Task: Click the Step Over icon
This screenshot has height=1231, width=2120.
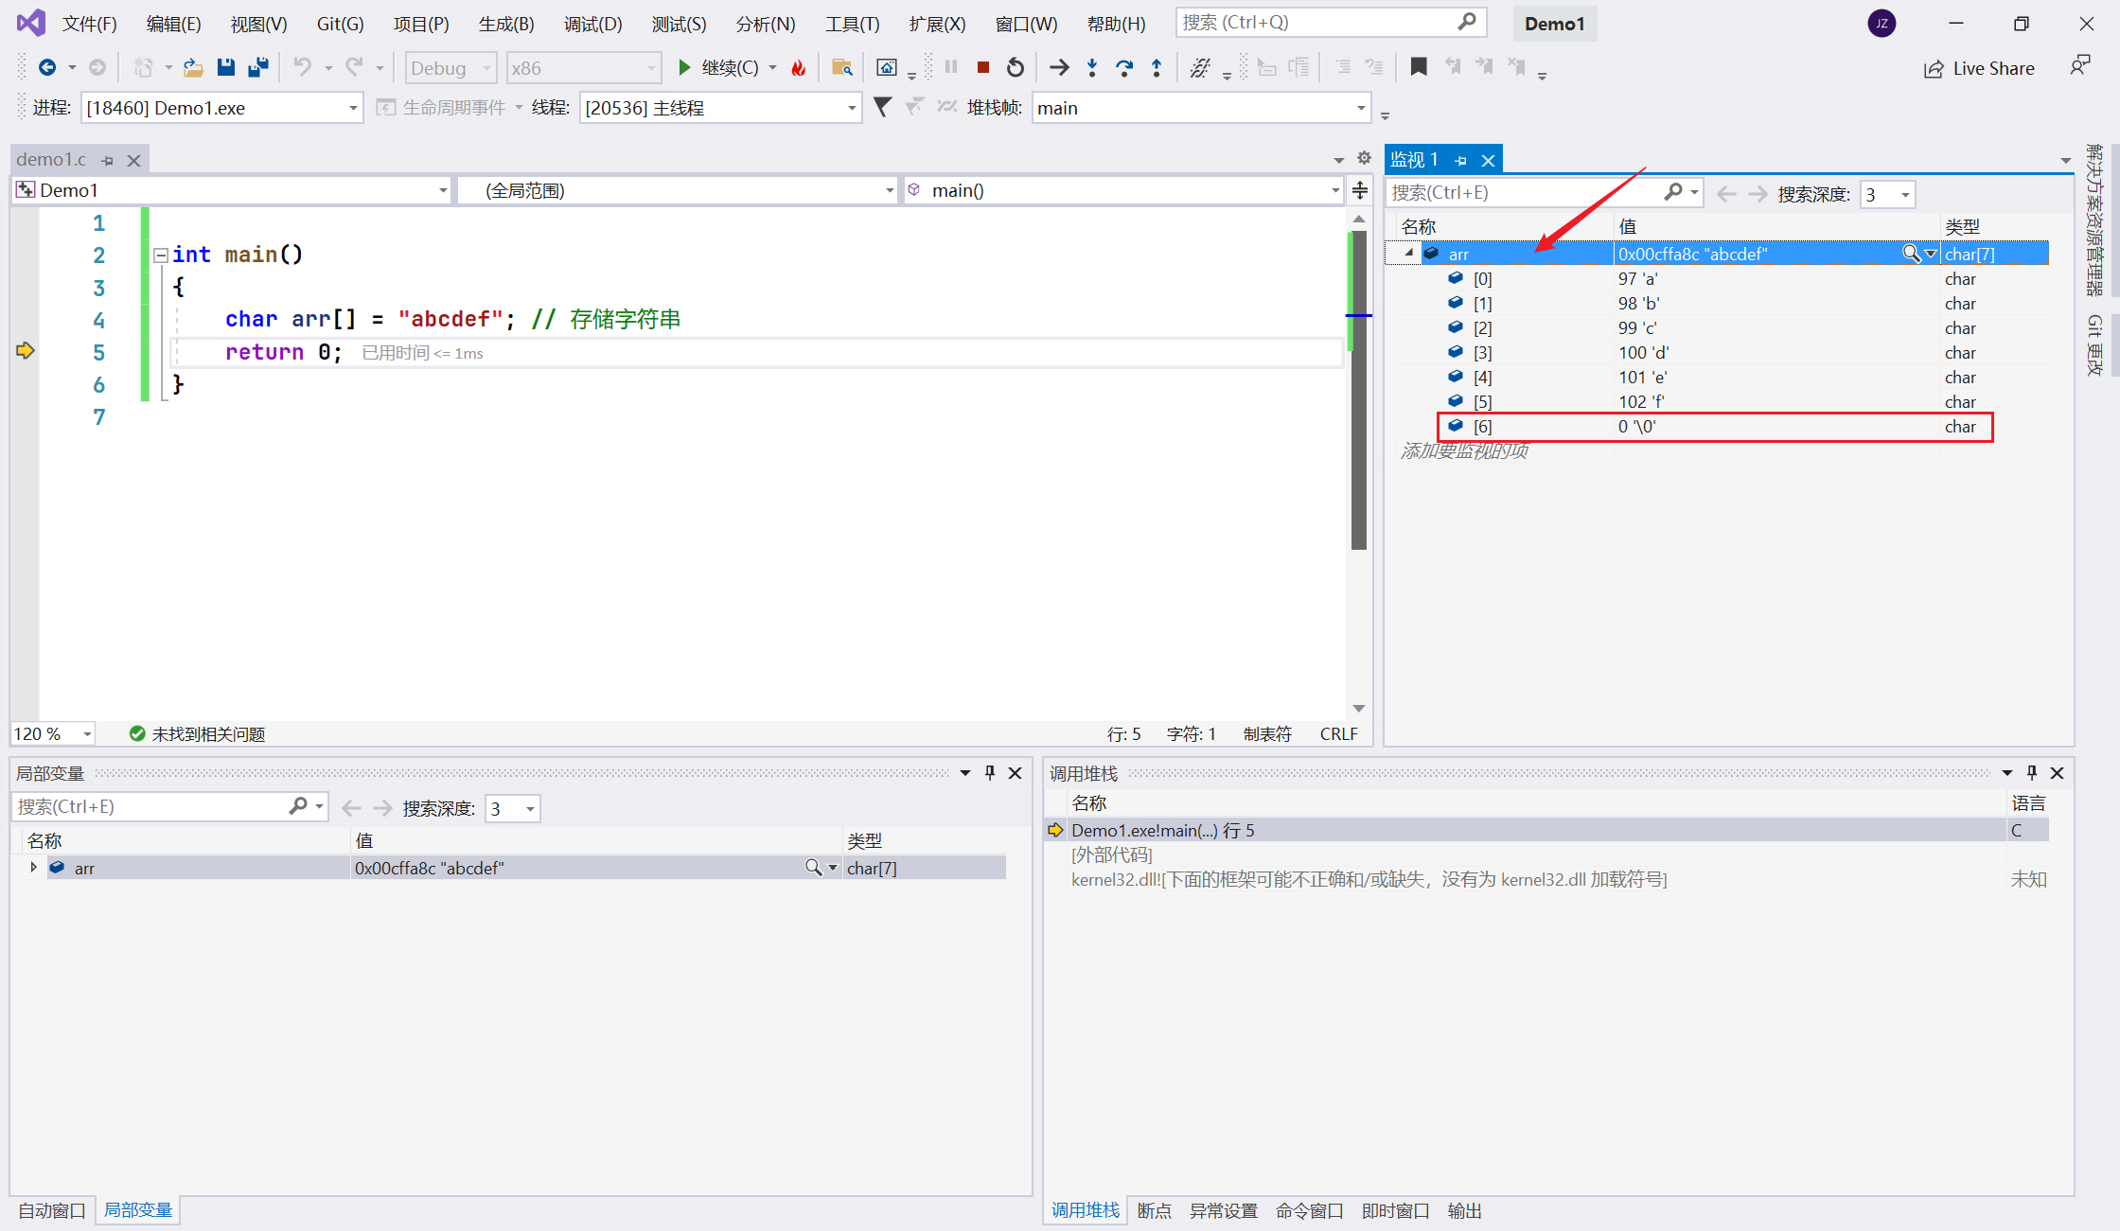Action: coord(1124,68)
